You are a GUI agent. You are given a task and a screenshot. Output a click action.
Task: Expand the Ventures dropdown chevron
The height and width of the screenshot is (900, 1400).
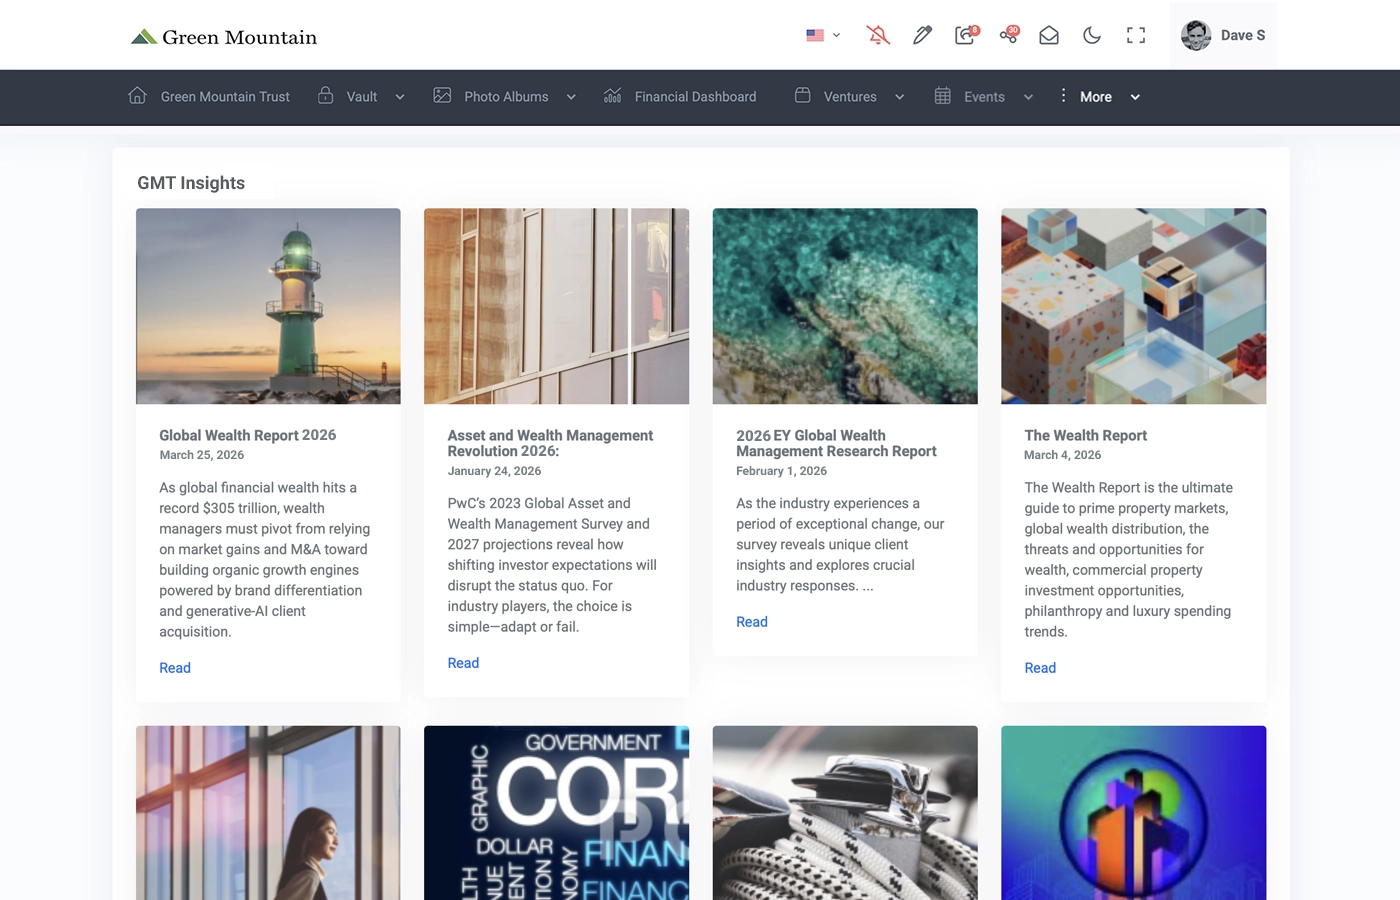(899, 97)
